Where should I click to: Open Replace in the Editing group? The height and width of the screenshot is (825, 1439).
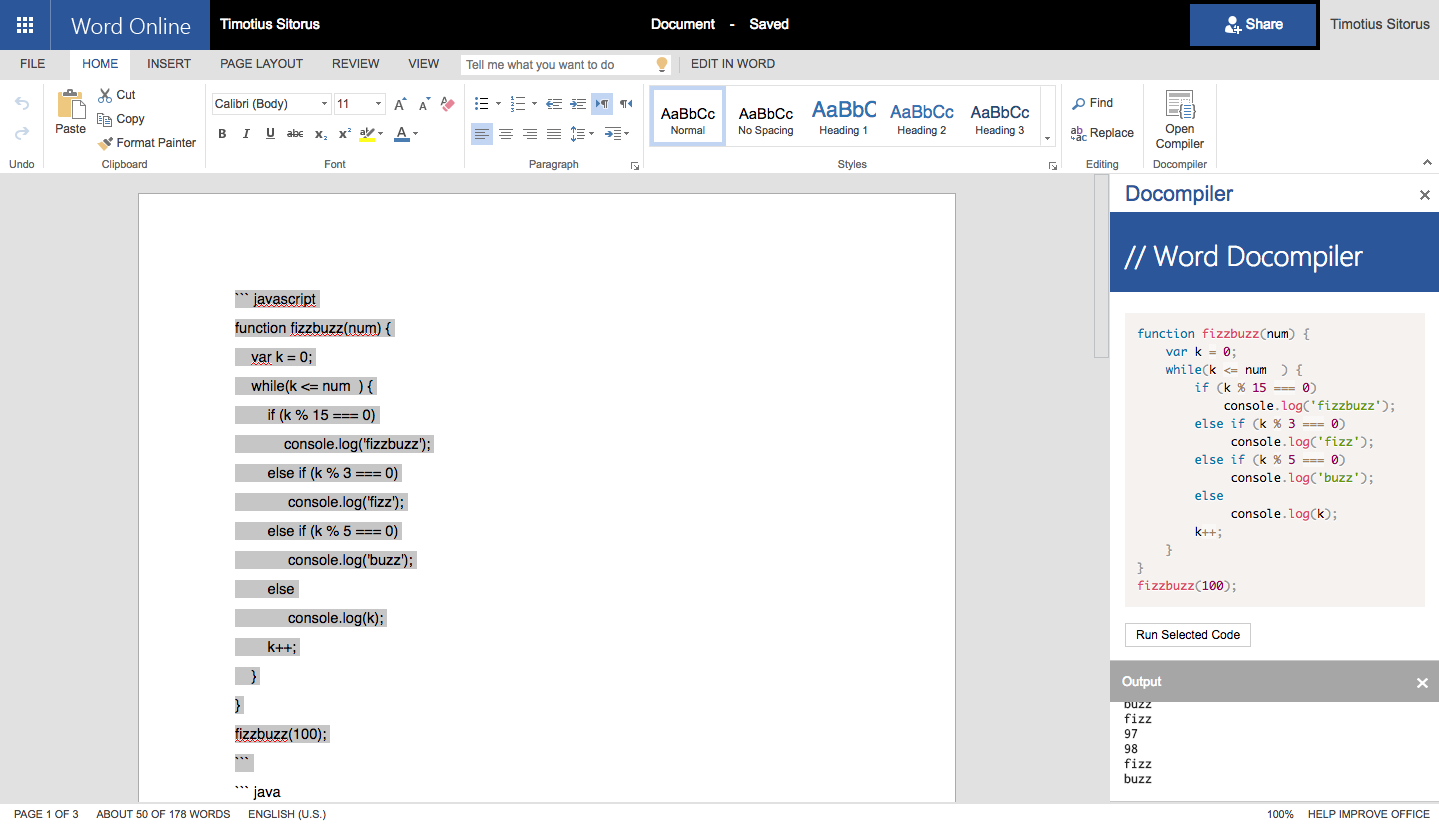1102,133
